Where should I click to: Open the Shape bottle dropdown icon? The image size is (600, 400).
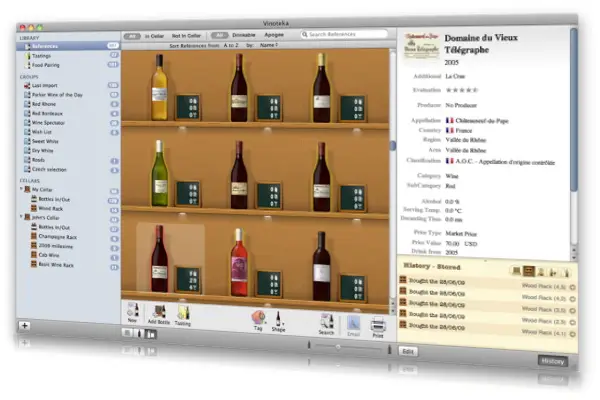click(x=278, y=322)
